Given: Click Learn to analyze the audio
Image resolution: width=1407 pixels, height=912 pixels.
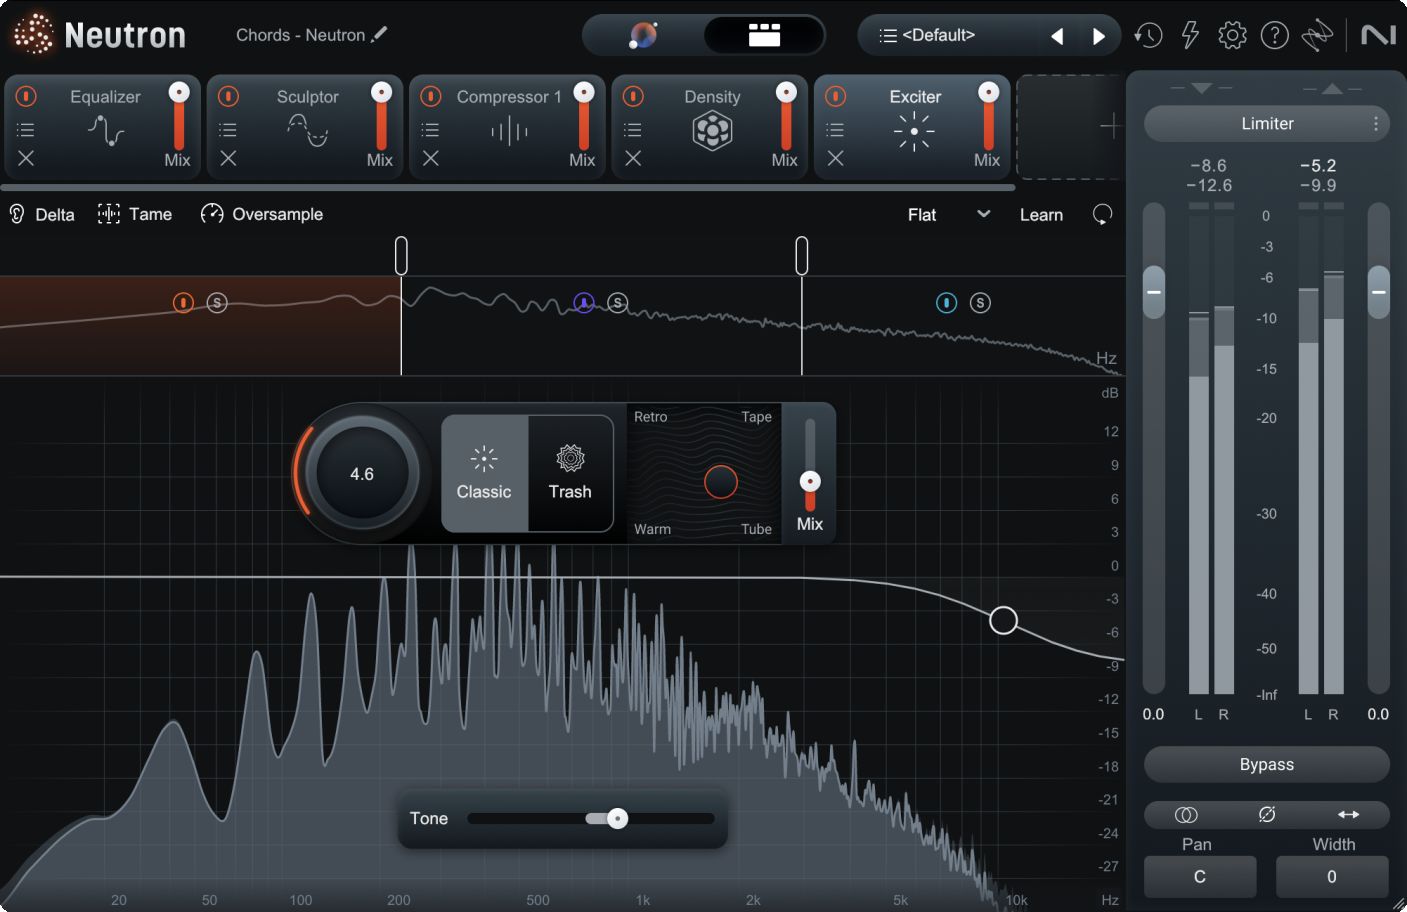Looking at the screenshot, I should (x=1041, y=214).
